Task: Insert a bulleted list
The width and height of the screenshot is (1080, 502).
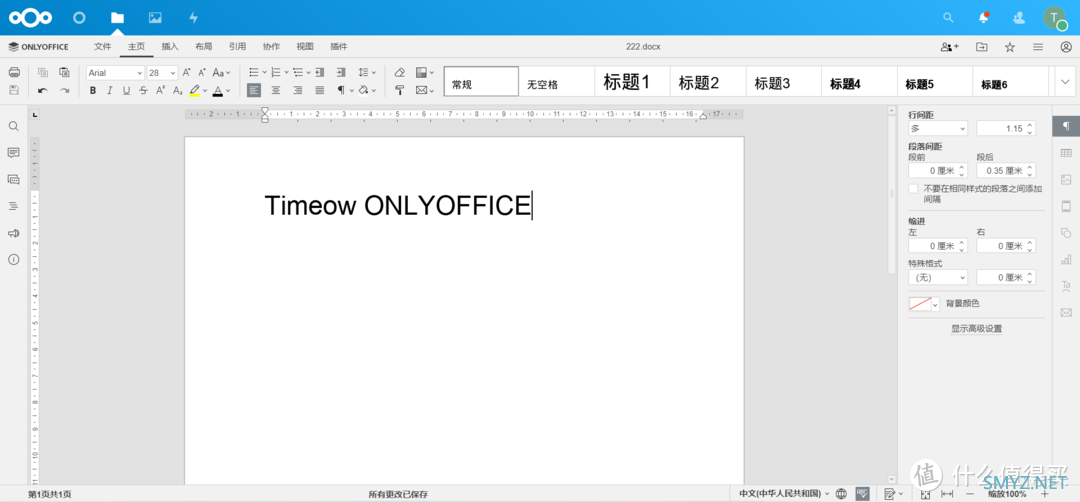Action: point(254,72)
